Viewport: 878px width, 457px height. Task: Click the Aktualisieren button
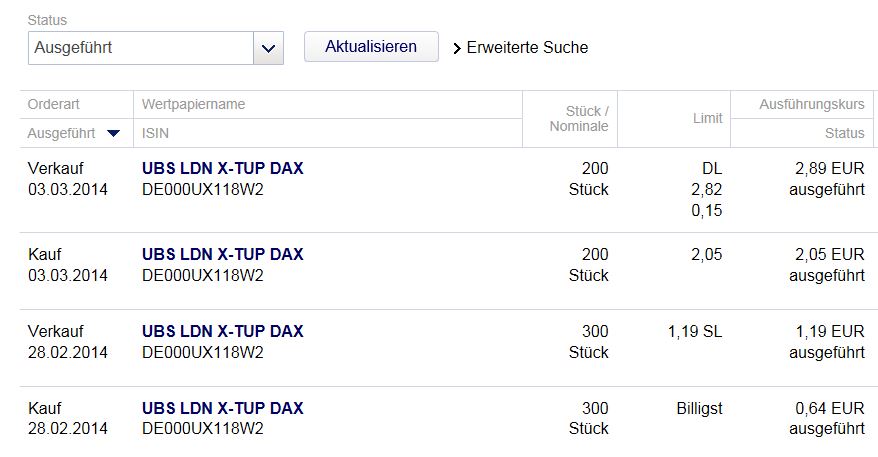point(371,47)
